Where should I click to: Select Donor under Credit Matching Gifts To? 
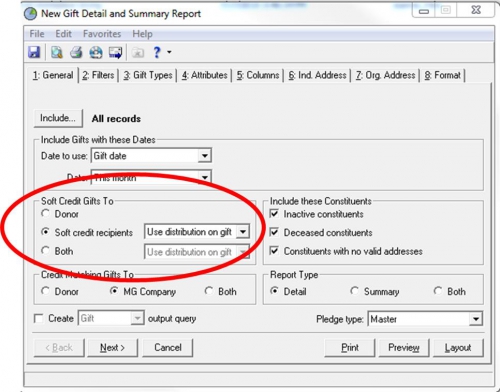tap(45, 291)
